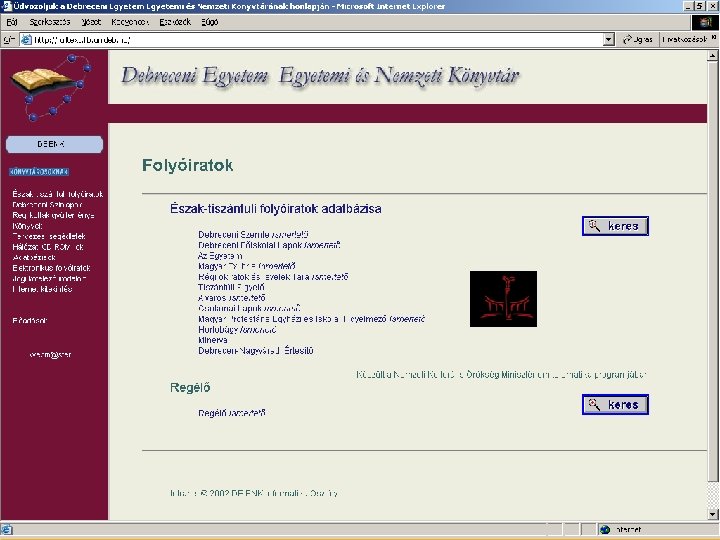Open the Minerva journal link
This screenshot has height=540, width=720.
tap(213, 340)
